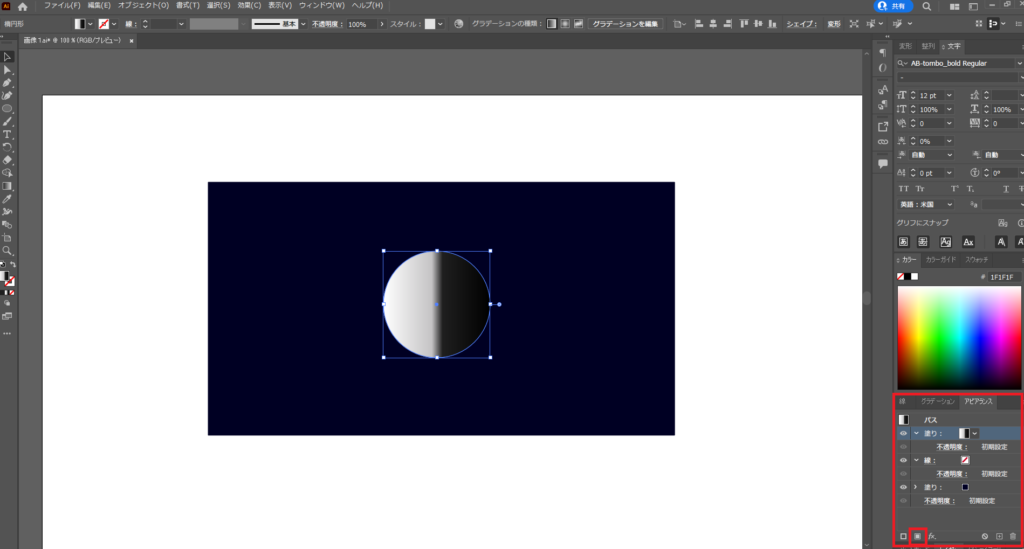Select the Artboard tool
The image size is (1024, 549).
tap(7, 238)
